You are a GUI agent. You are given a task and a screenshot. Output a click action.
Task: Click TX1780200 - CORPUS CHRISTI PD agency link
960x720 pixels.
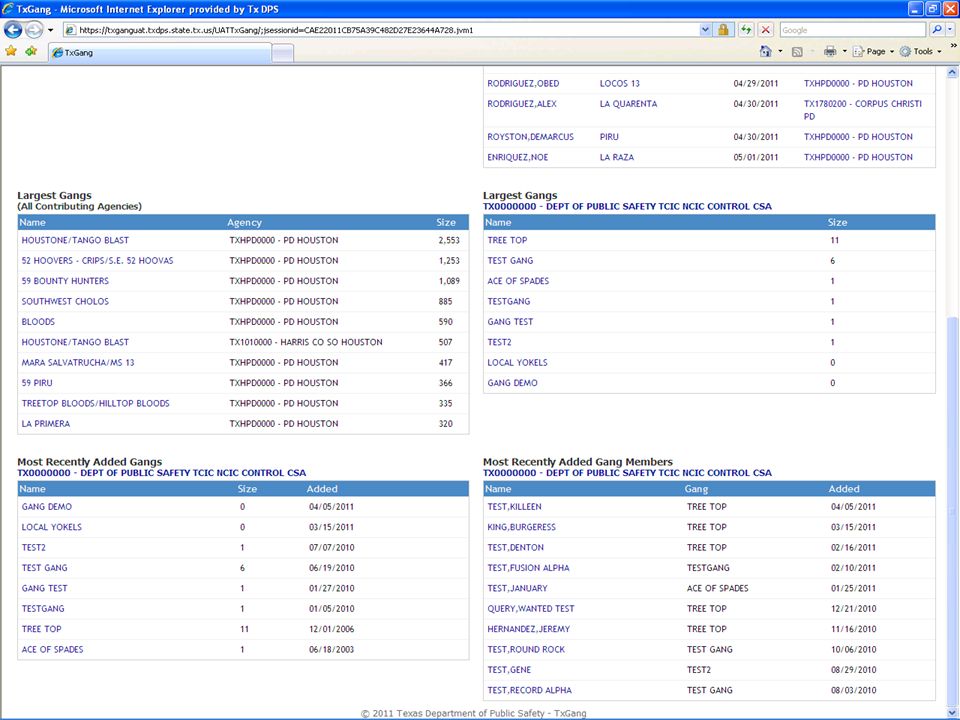point(863,110)
